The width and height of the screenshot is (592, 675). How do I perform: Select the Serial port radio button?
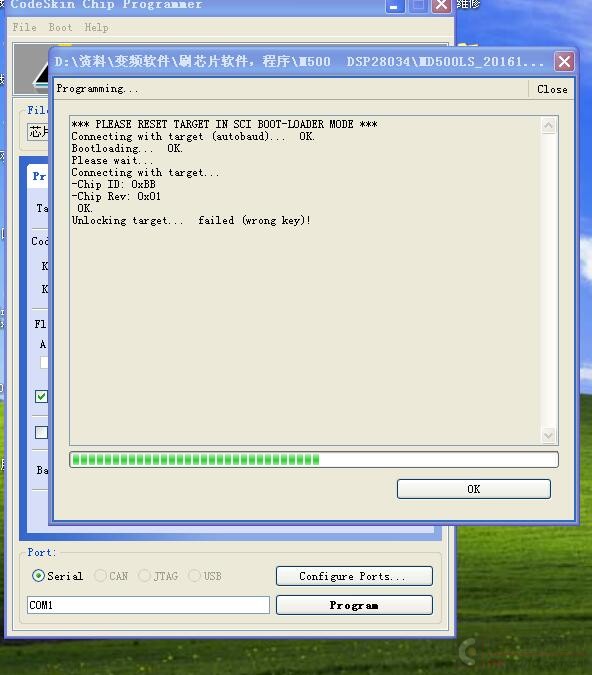38,576
